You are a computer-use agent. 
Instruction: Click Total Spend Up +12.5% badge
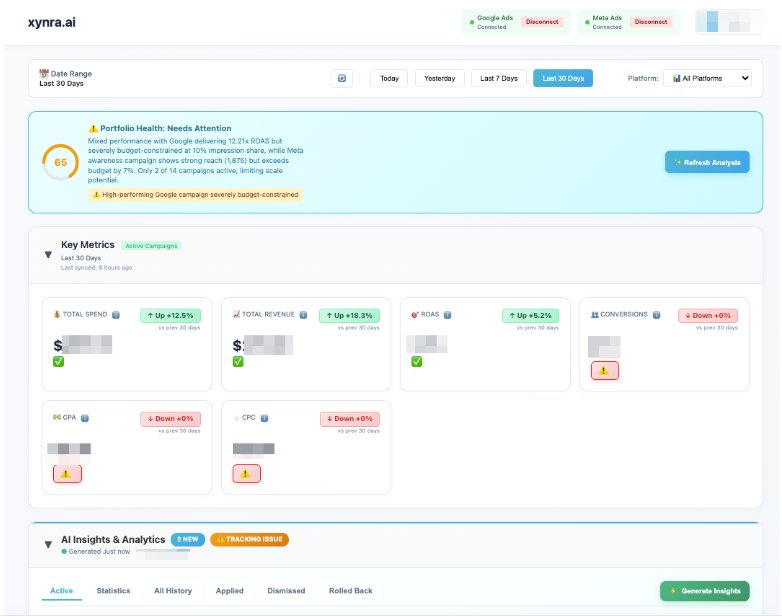[x=171, y=316]
